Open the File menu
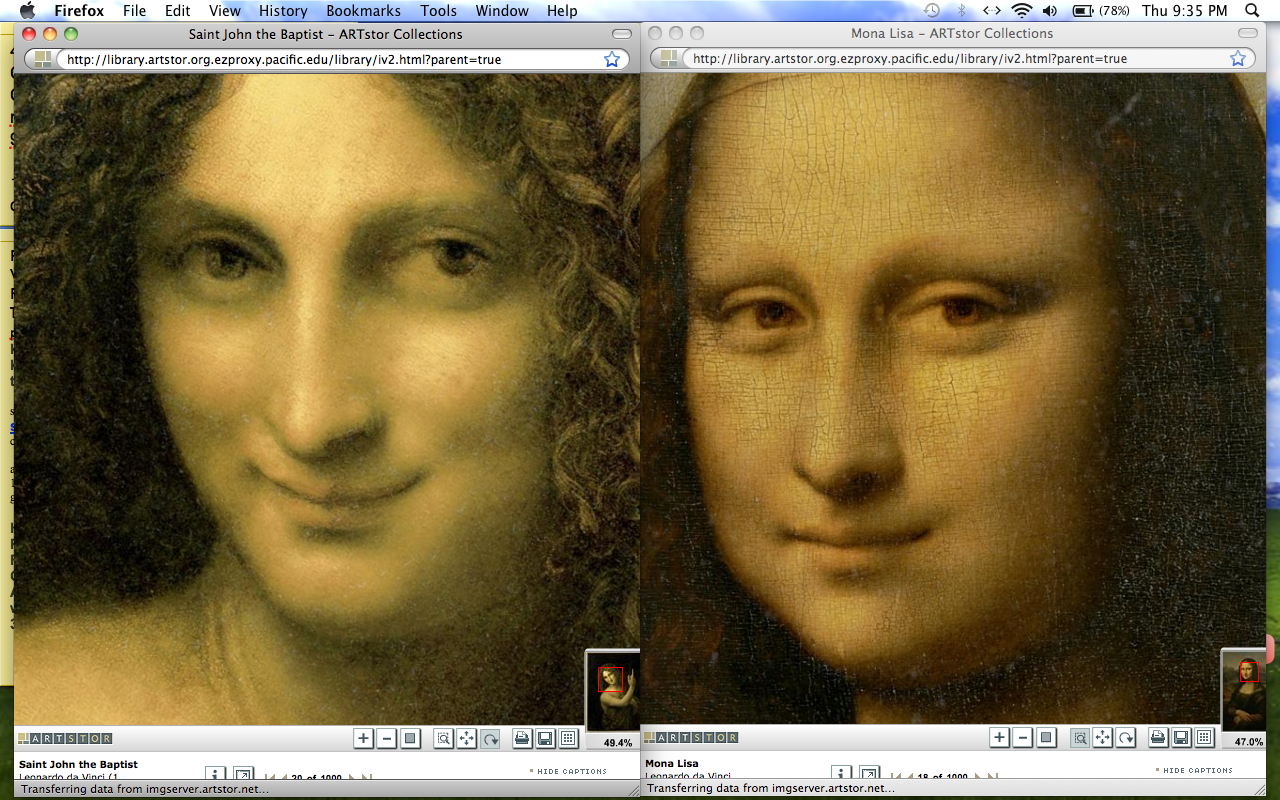 (x=134, y=11)
